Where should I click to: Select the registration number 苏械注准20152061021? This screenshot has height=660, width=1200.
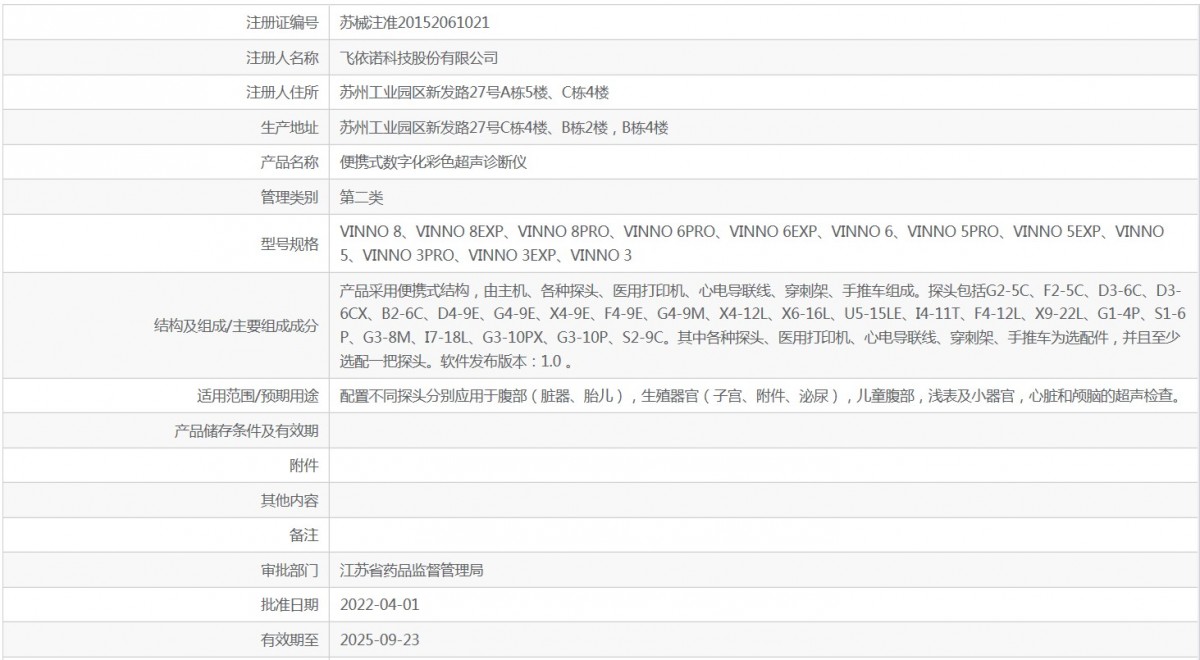(414, 21)
